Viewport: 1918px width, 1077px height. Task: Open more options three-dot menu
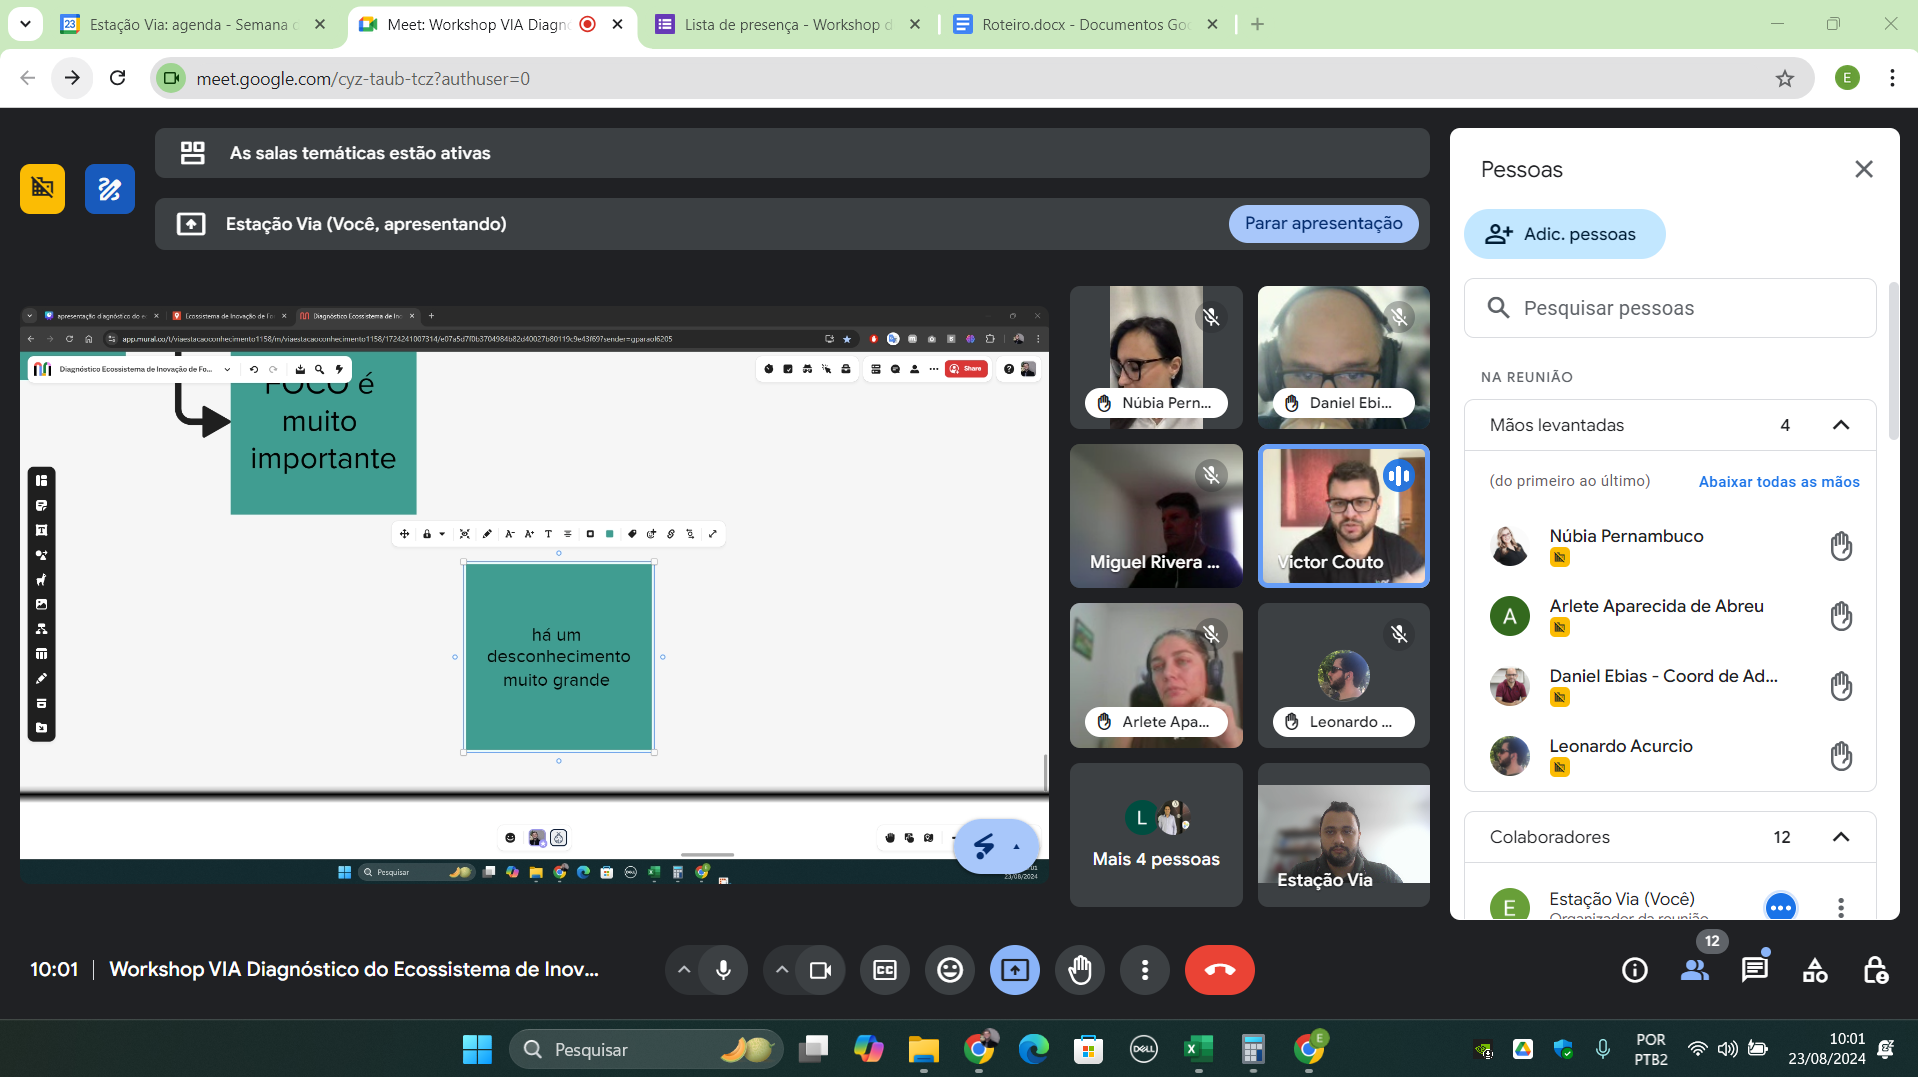[x=1145, y=970]
